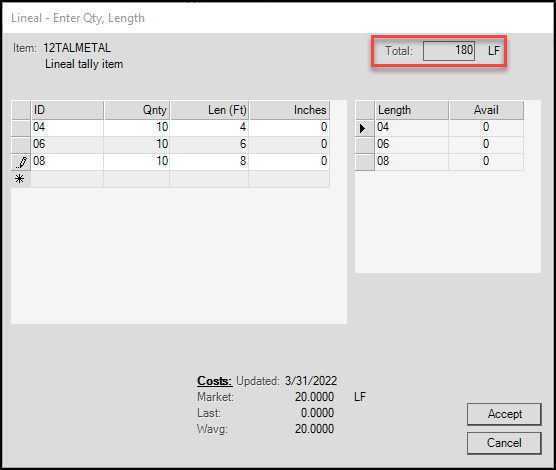Select Avail cell for Length 04
This screenshot has width=556, height=470.
tap(486, 128)
